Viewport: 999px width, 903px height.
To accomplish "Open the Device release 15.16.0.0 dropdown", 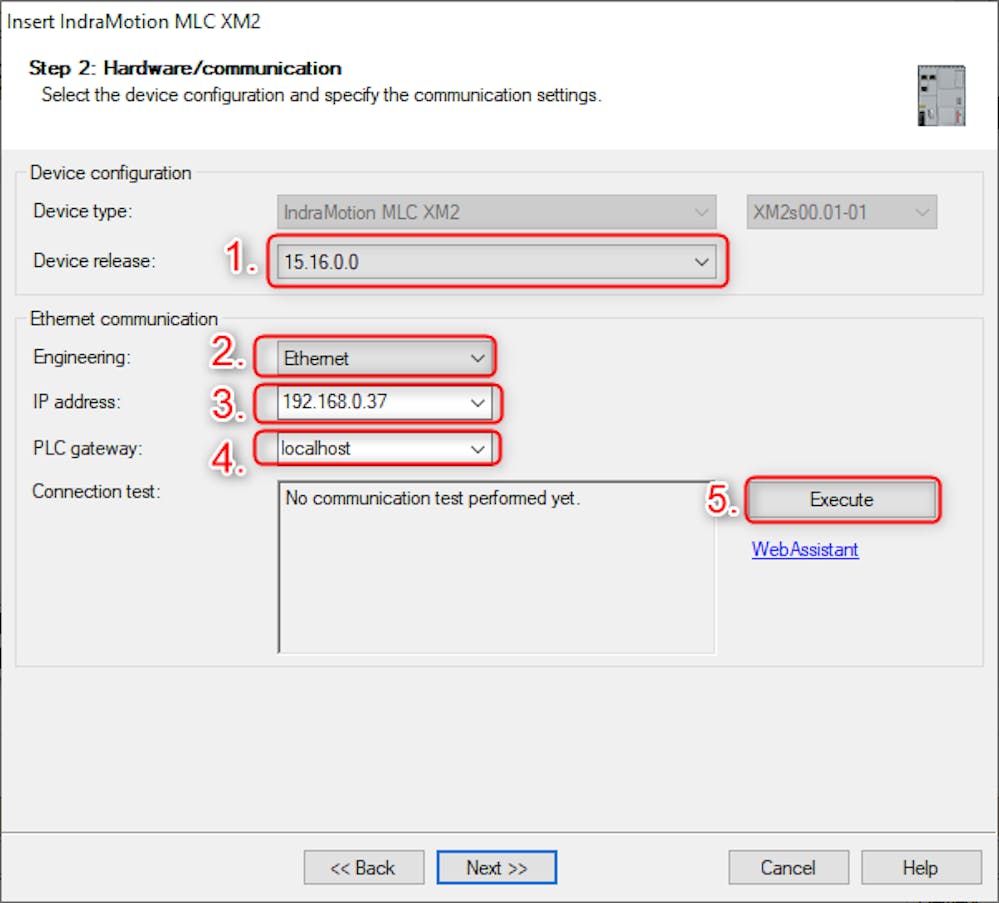I will tap(496, 262).
